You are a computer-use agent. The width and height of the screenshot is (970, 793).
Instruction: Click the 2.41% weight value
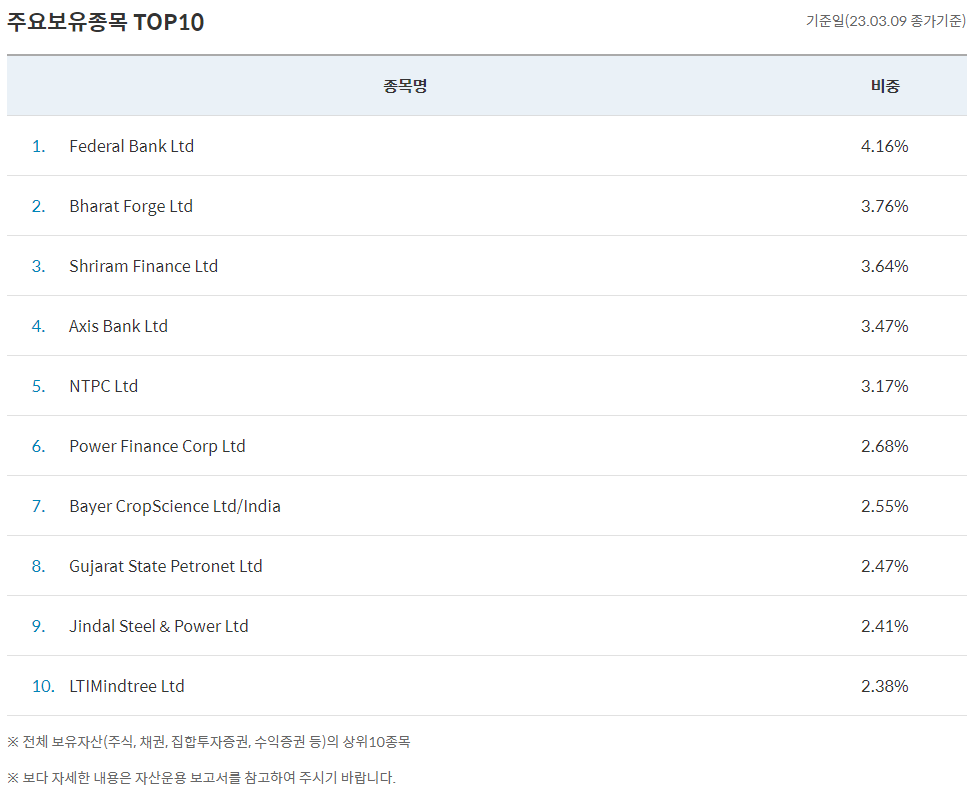click(885, 626)
